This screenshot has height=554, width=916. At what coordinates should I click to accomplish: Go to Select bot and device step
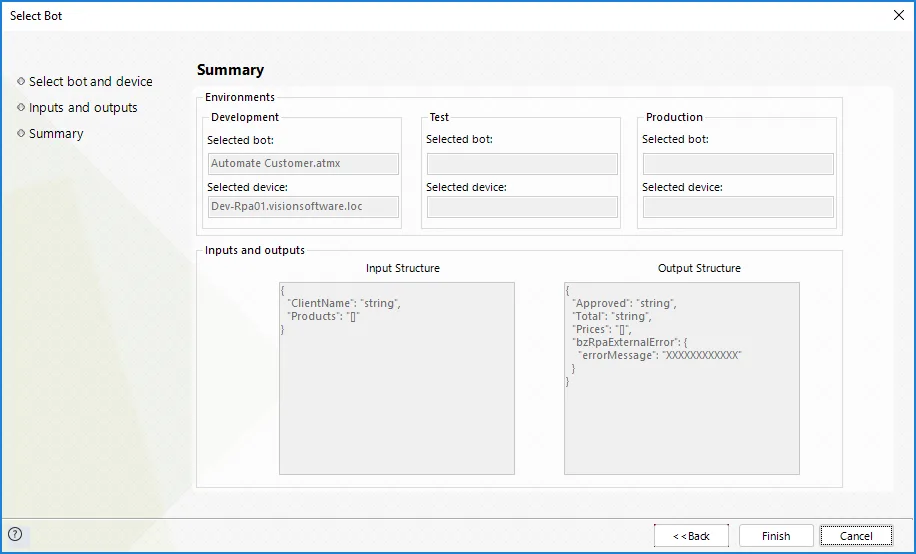pos(91,81)
